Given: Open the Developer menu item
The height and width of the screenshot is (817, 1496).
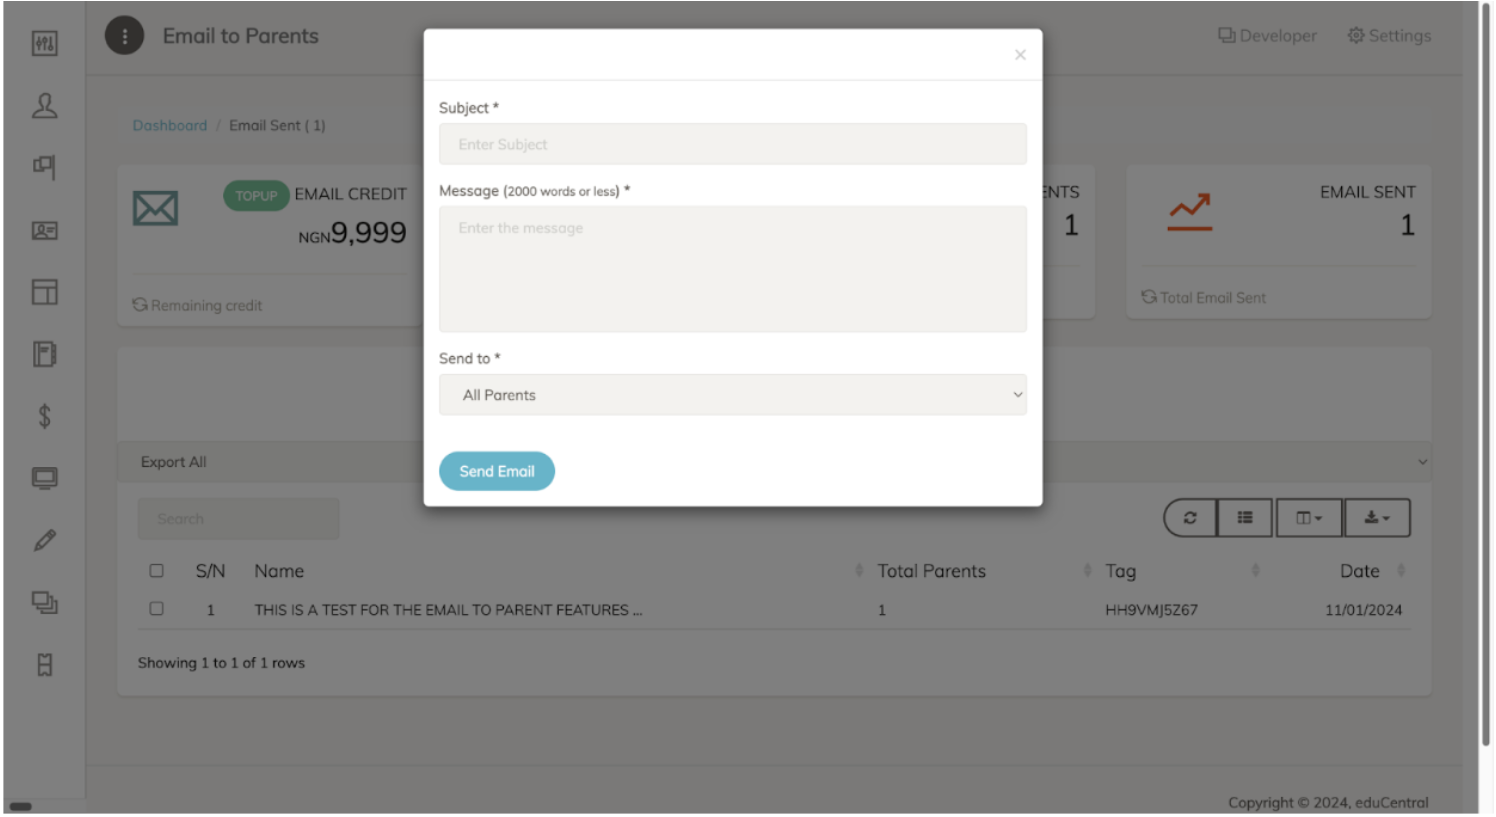Looking at the screenshot, I should [x=1267, y=36].
